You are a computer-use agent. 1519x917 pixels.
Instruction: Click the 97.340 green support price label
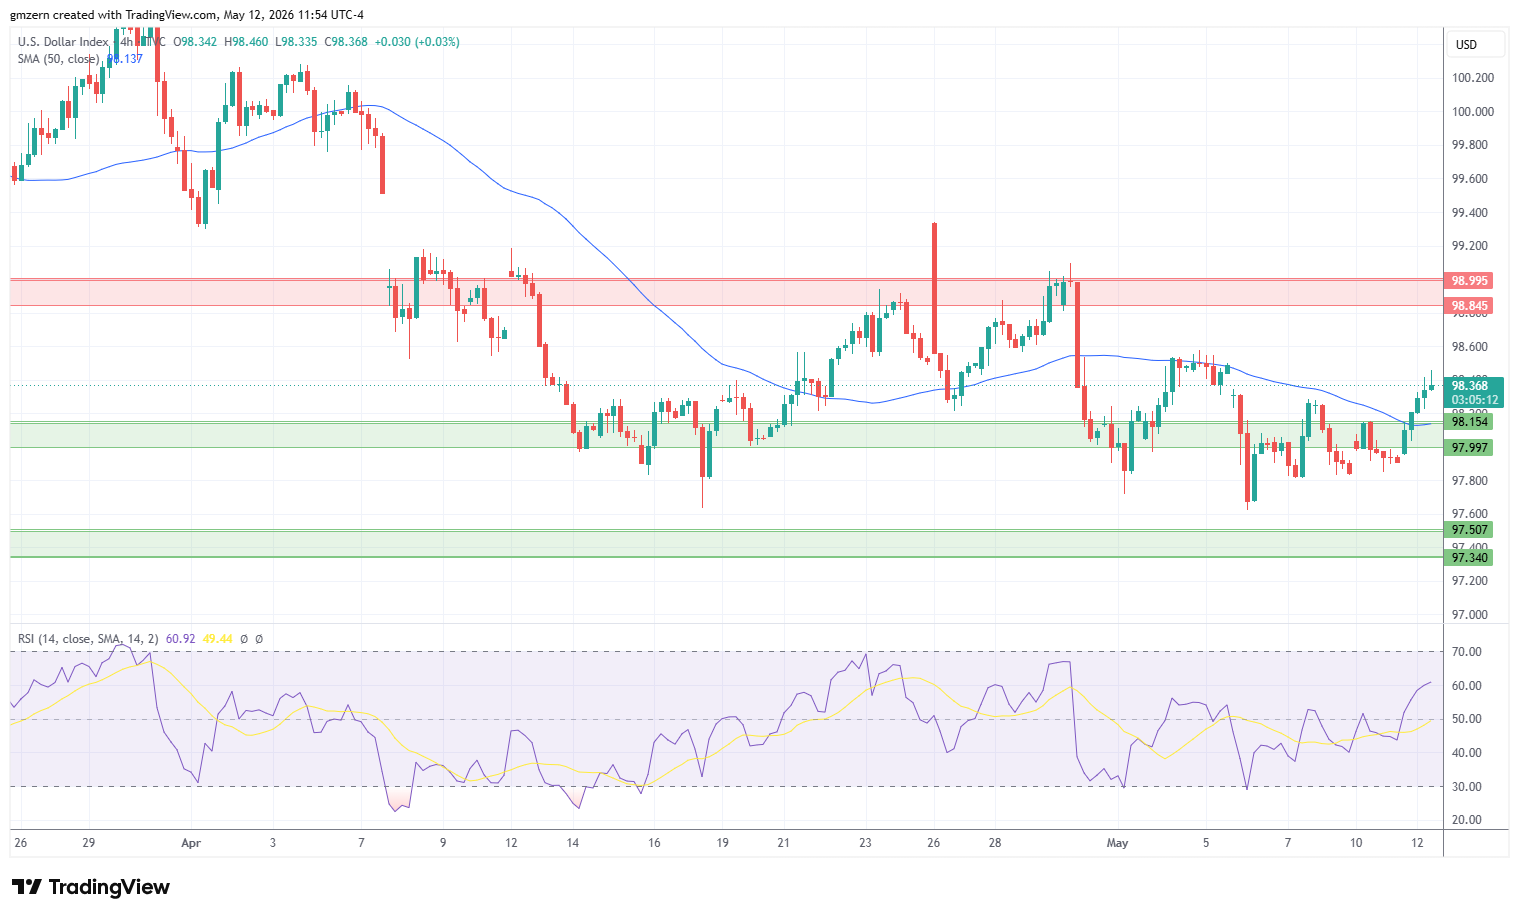click(x=1470, y=558)
